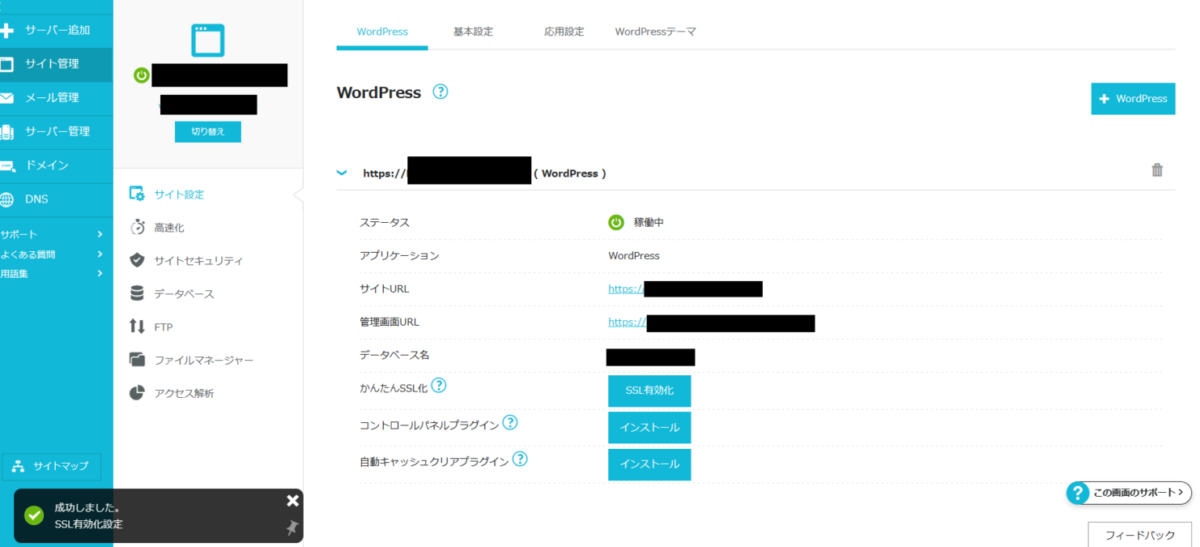The height and width of the screenshot is (547, 1200).
Task: Install the 自動キャッシュクリアプラグイン
Action: click(x=649, y=464)
